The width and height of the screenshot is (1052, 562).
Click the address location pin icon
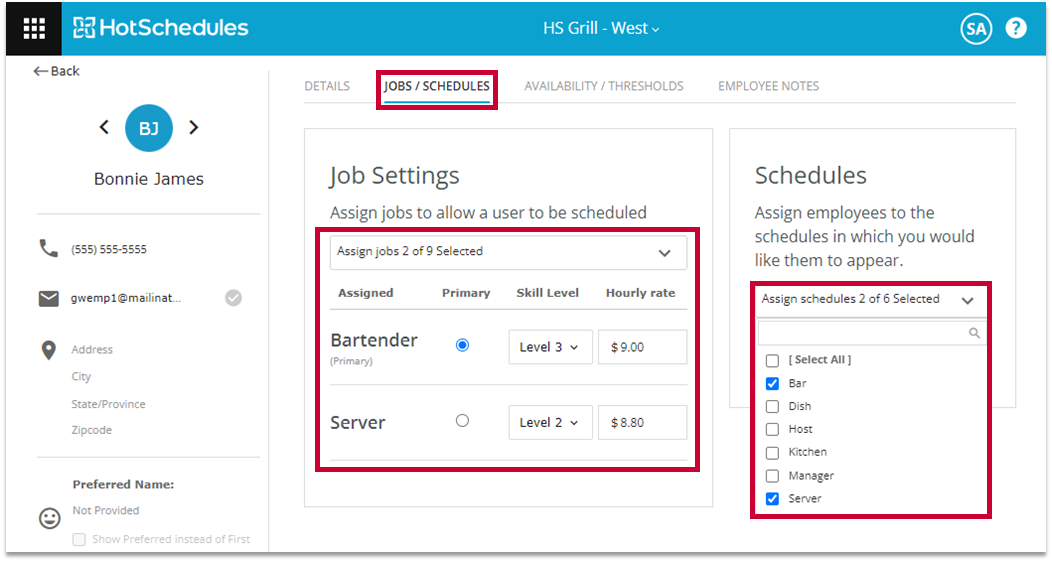coord(48,350)
